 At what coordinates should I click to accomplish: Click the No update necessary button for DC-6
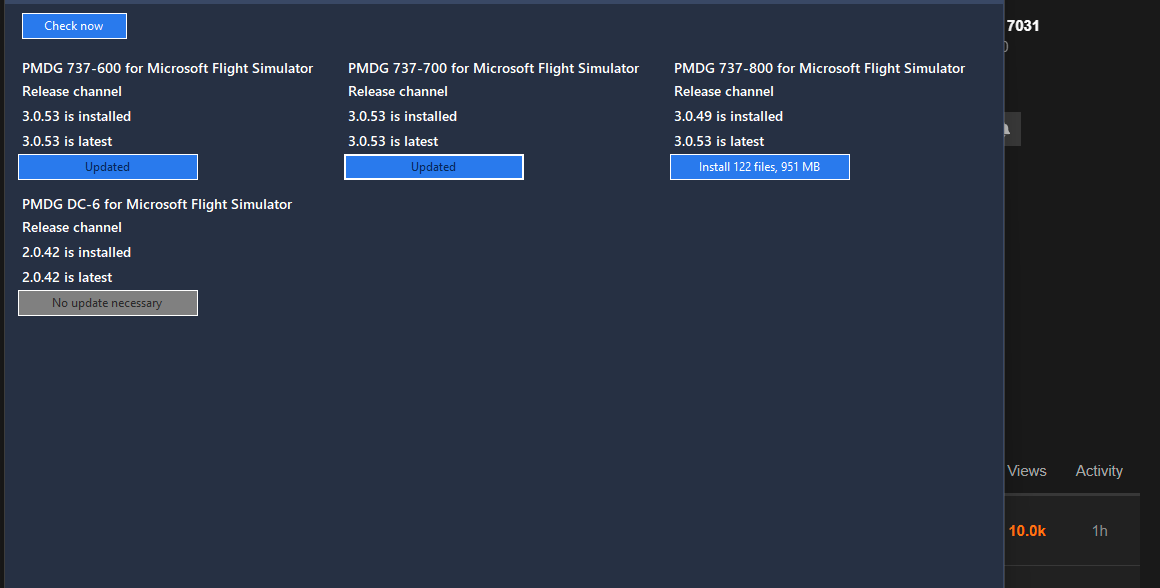pos(108,303)
